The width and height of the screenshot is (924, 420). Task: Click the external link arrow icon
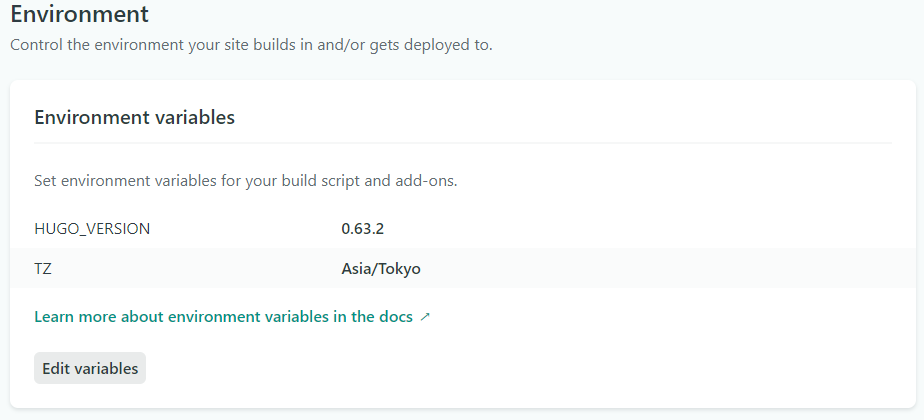(425, 317)
